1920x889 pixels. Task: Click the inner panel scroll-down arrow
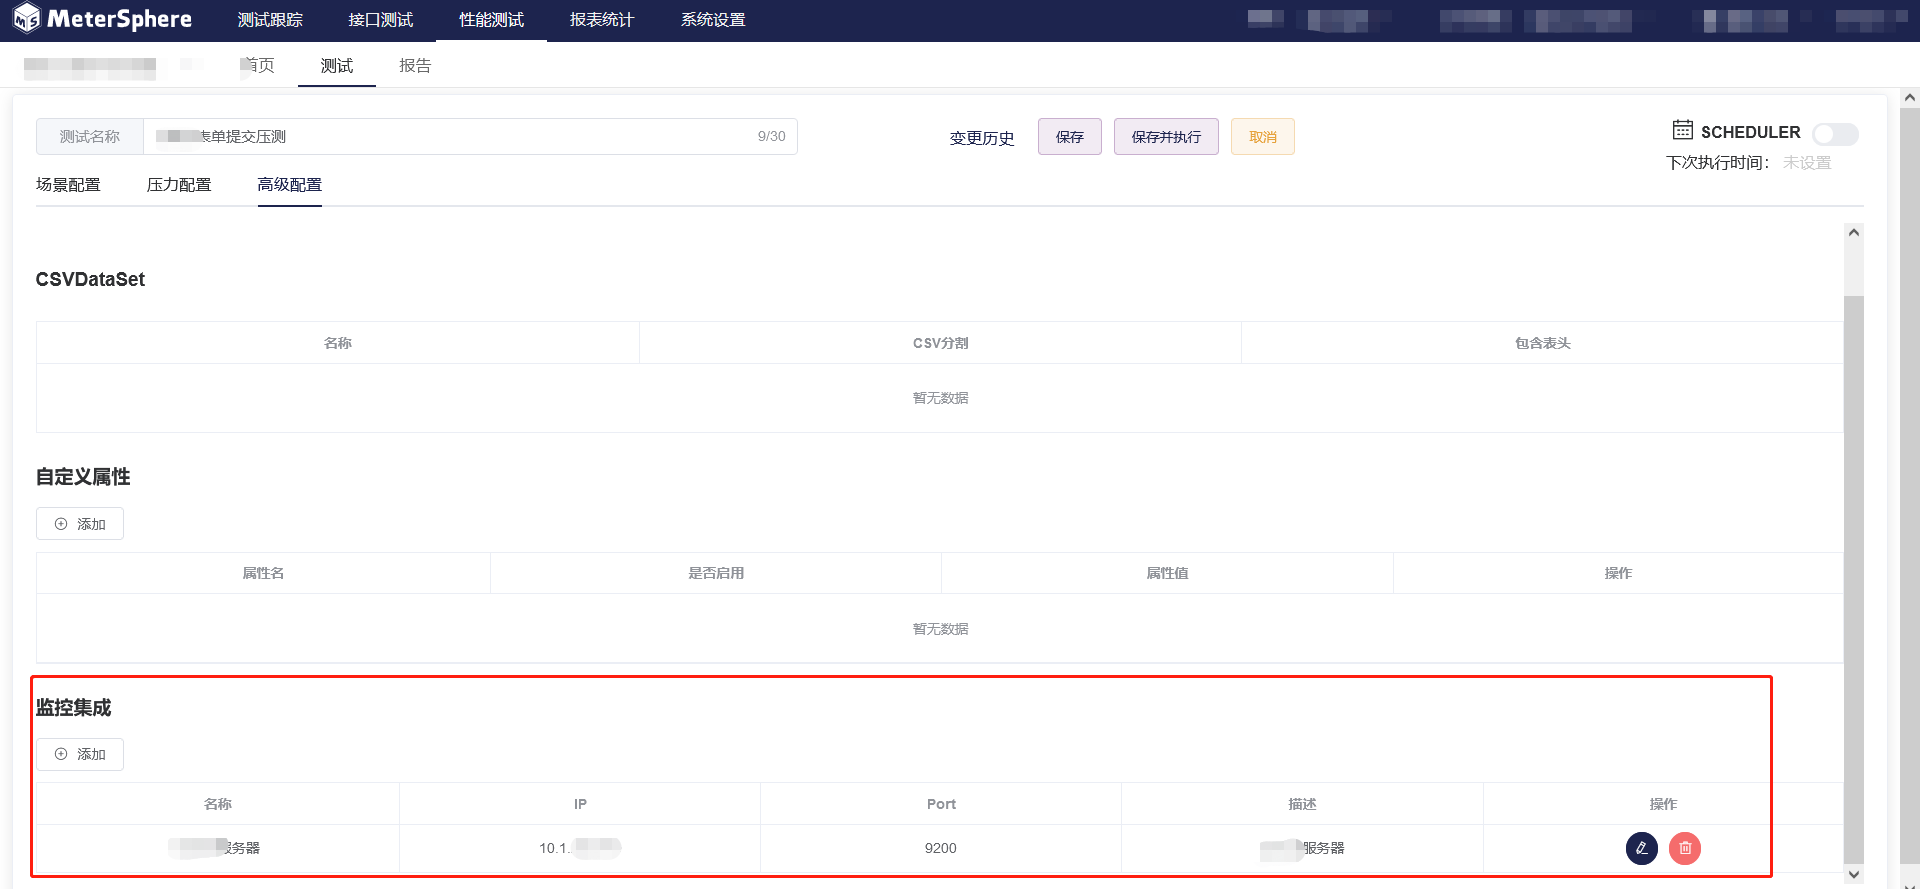pos(1854,874)
